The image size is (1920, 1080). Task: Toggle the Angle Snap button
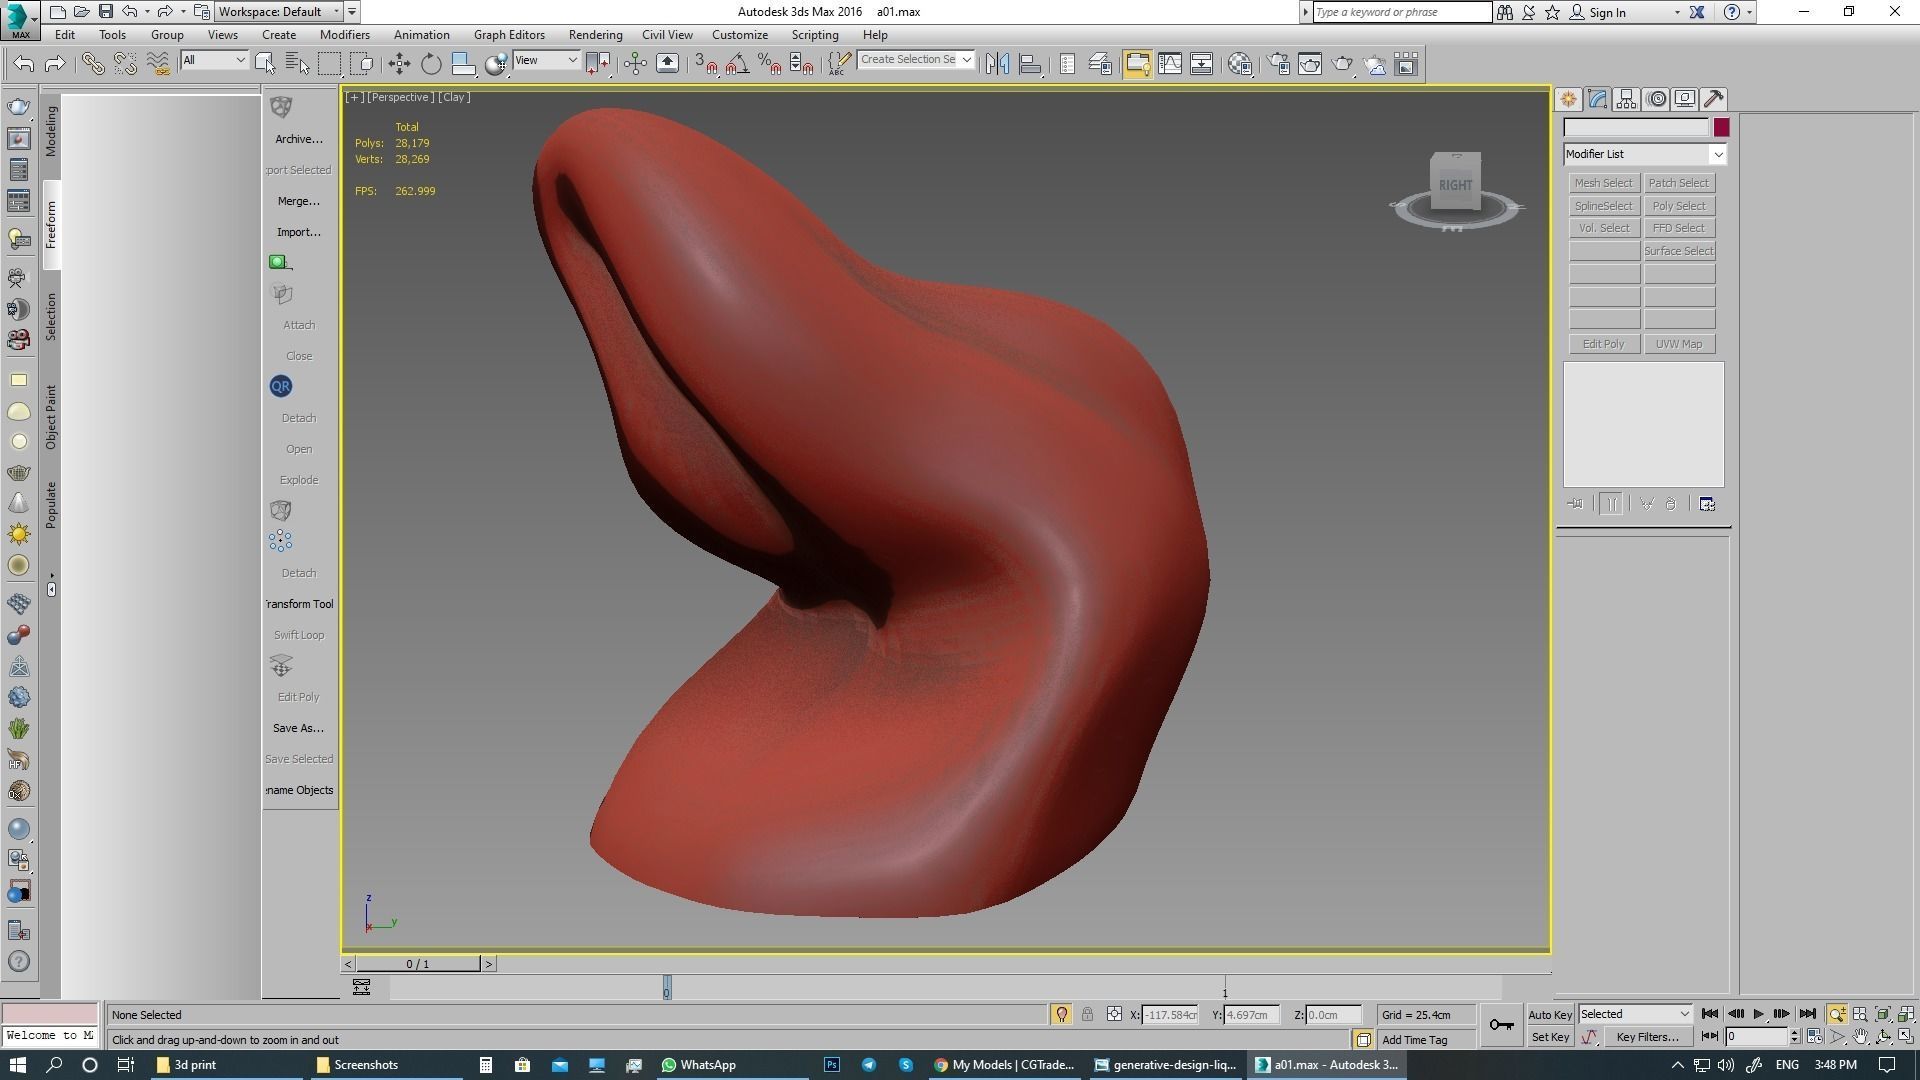point(737,64)
